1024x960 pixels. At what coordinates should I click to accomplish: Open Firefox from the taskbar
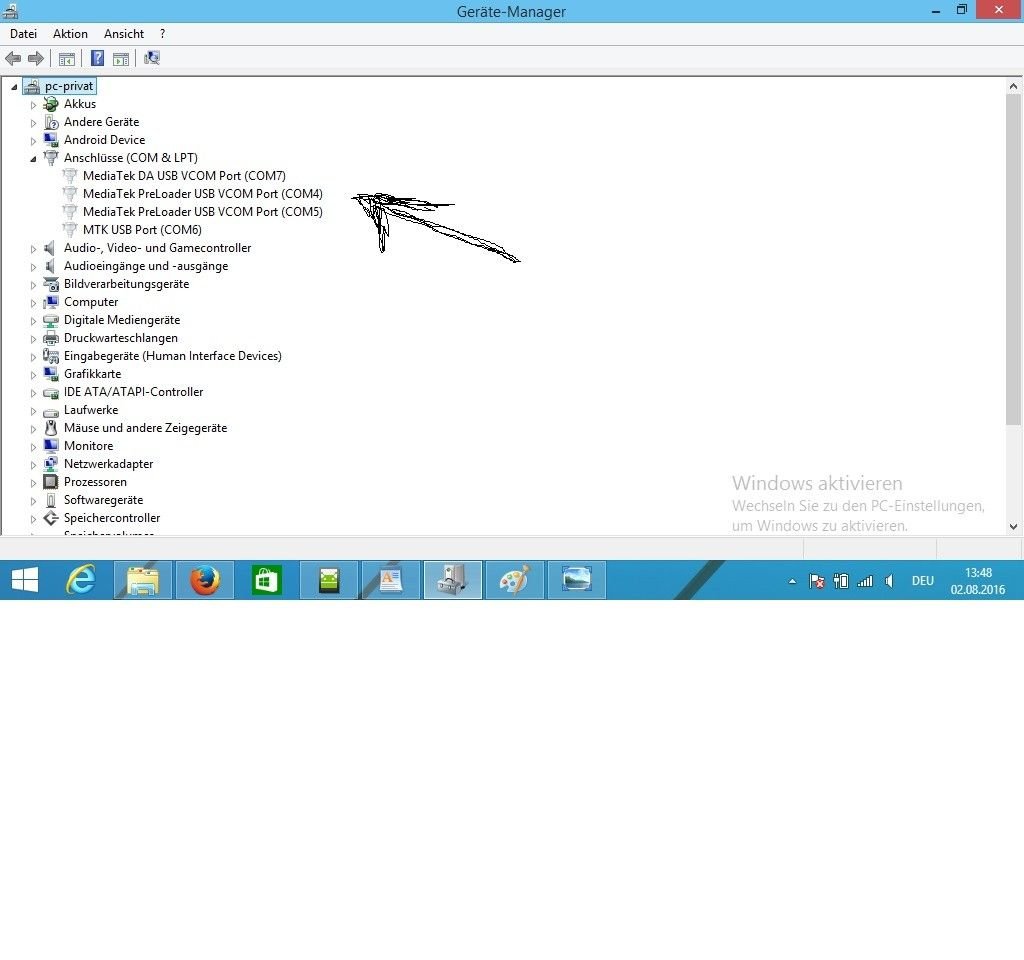pyautogui.click(x=205, y=580)
